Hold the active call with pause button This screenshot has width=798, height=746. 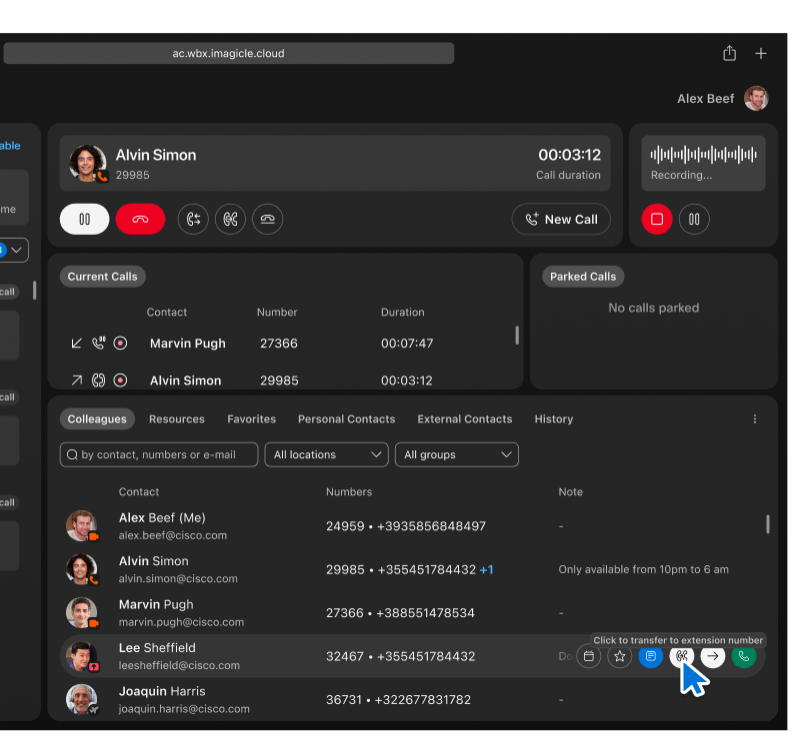click(x=84, y=219)
